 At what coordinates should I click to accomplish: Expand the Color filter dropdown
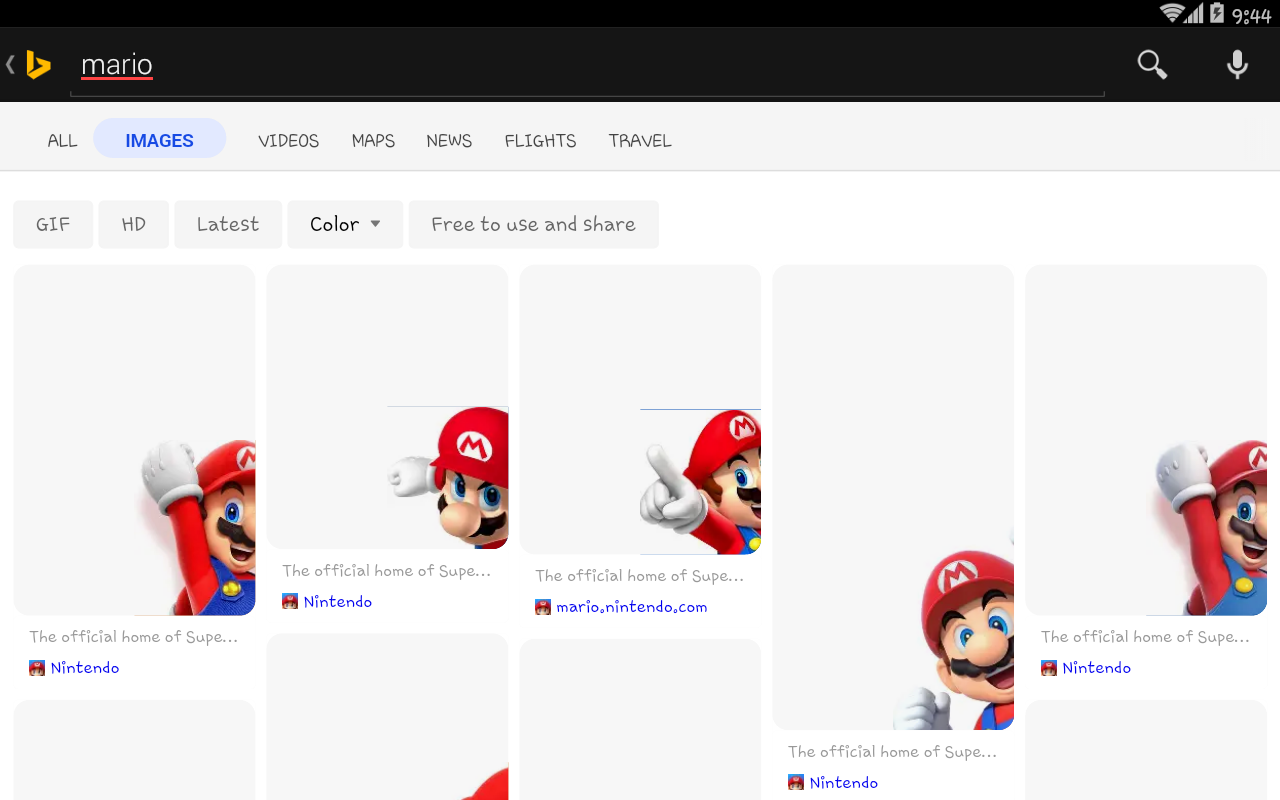coord(345,224)
